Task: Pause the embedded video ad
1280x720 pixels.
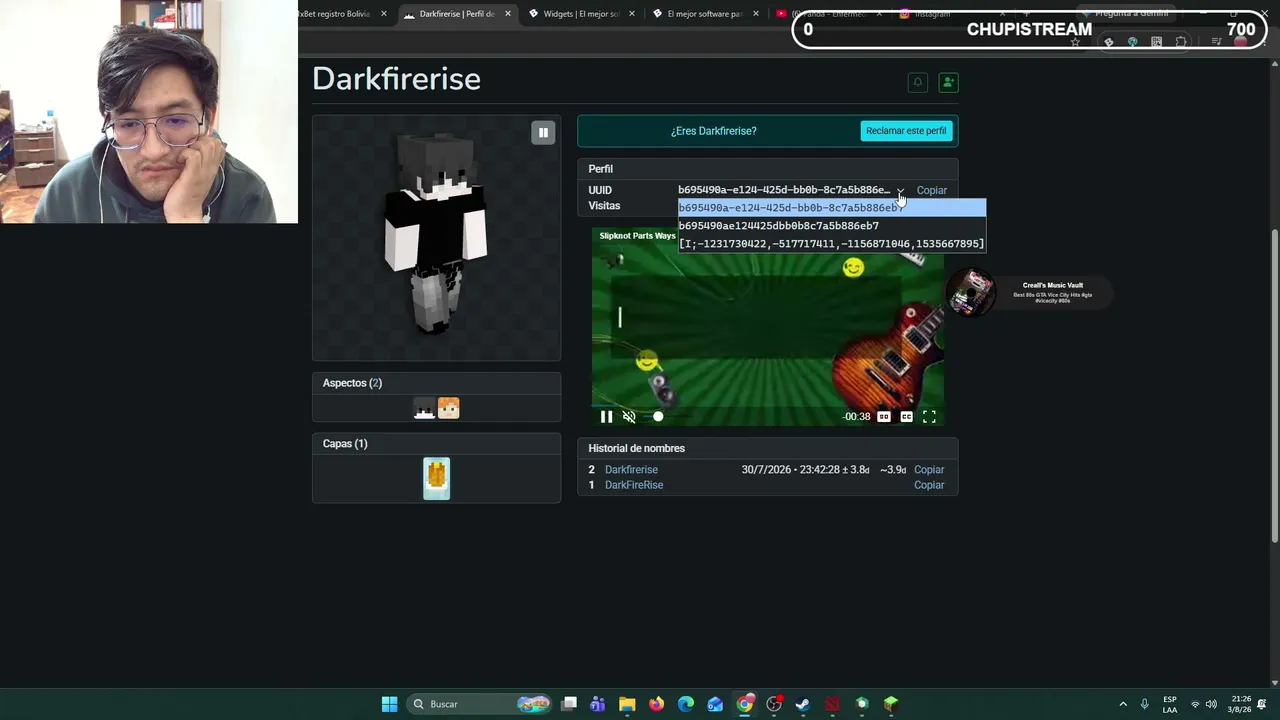Action: tap(606, 417)
